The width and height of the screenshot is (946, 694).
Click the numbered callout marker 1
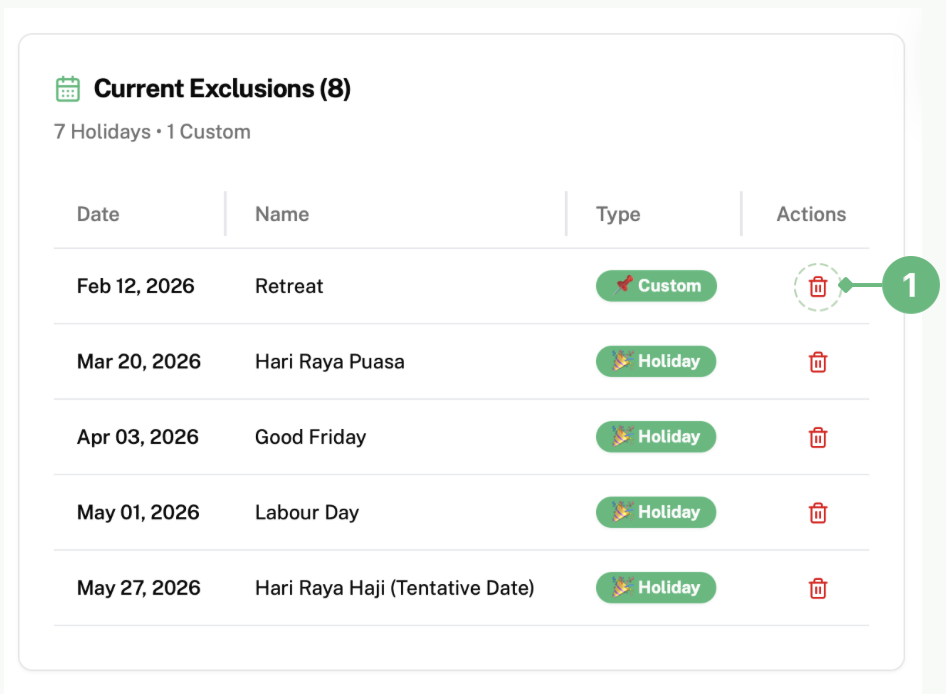909,286
